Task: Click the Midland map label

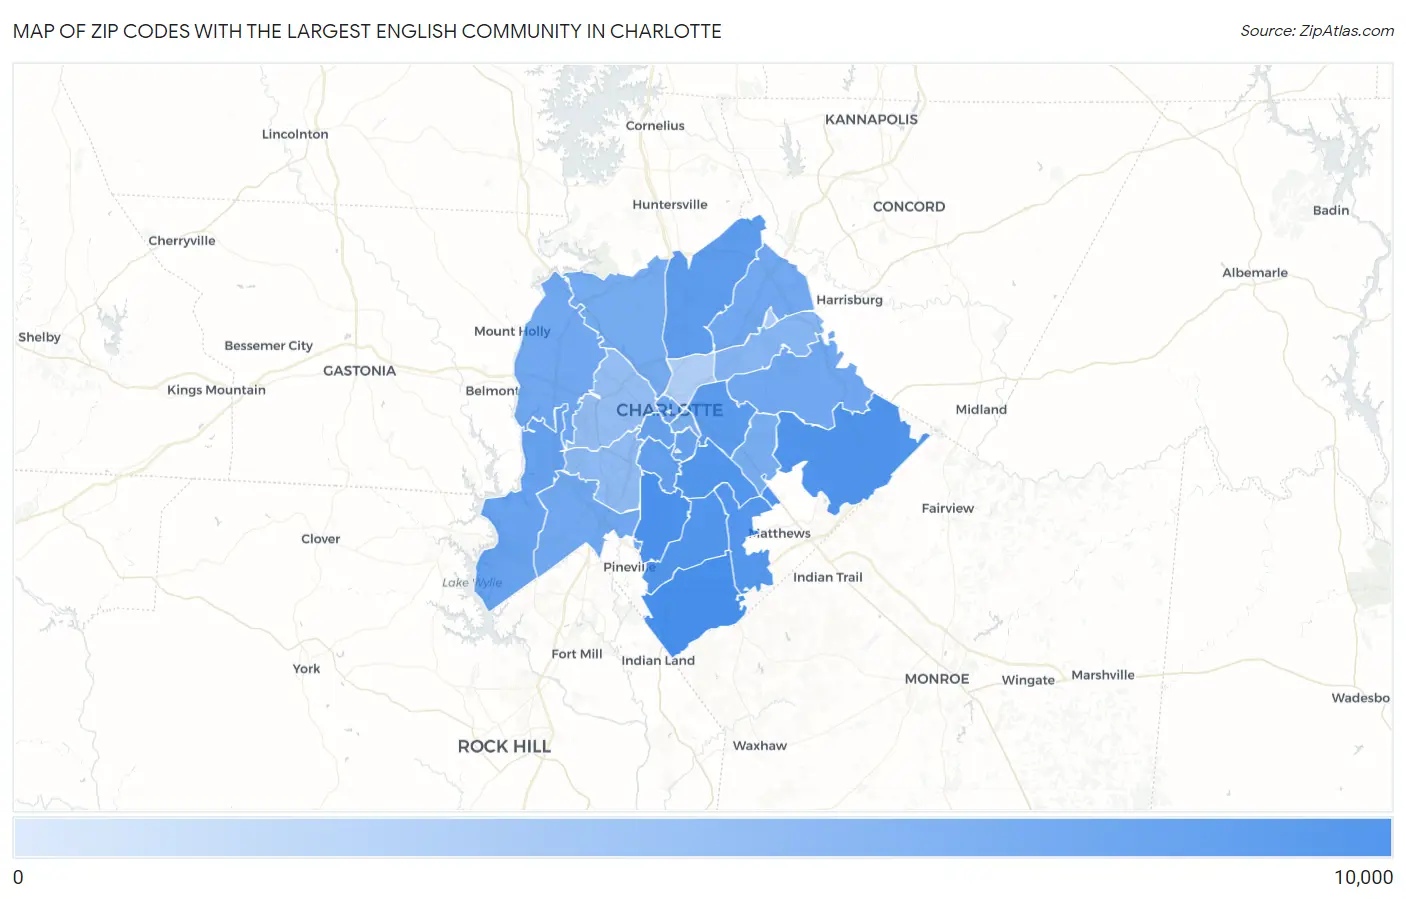Action: pos(981,410)
